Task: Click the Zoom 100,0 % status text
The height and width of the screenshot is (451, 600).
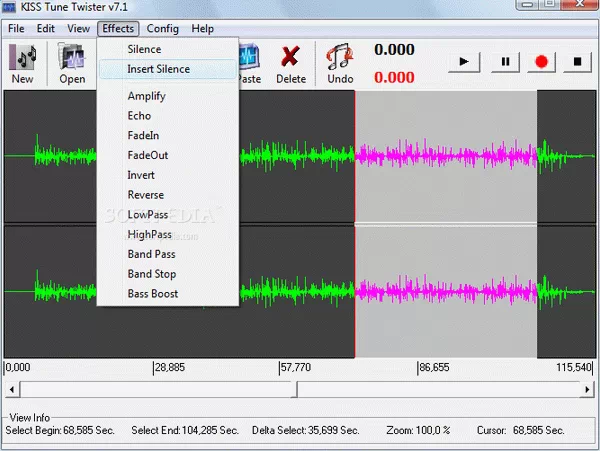Action: coord(418,430)
